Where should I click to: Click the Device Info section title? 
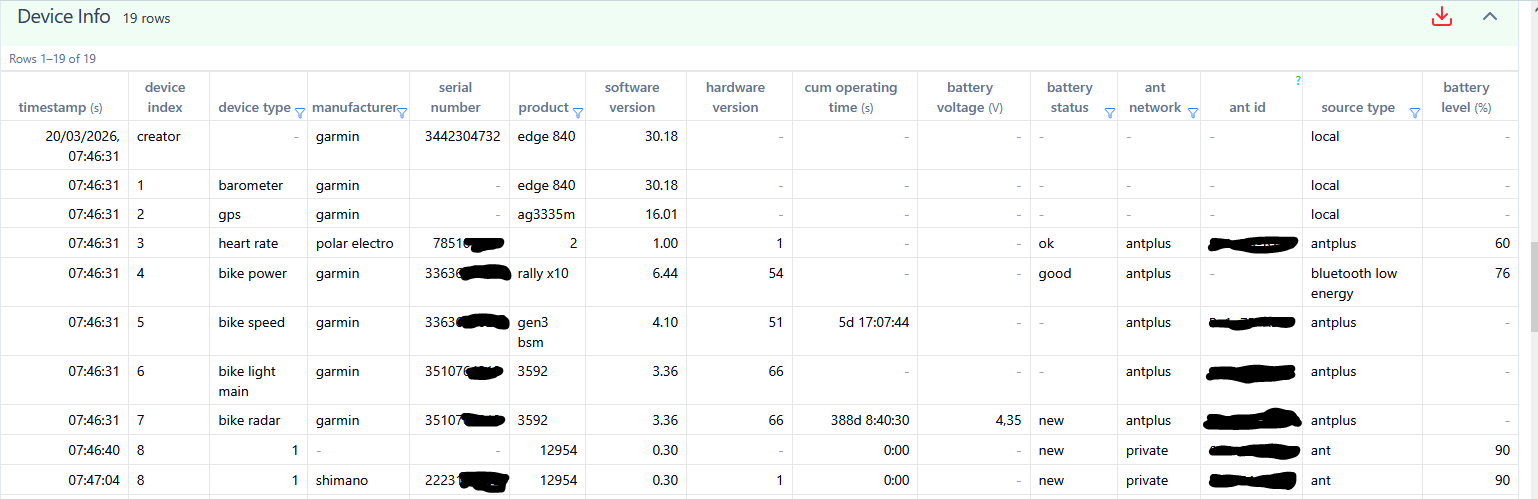tap(64, 17)
